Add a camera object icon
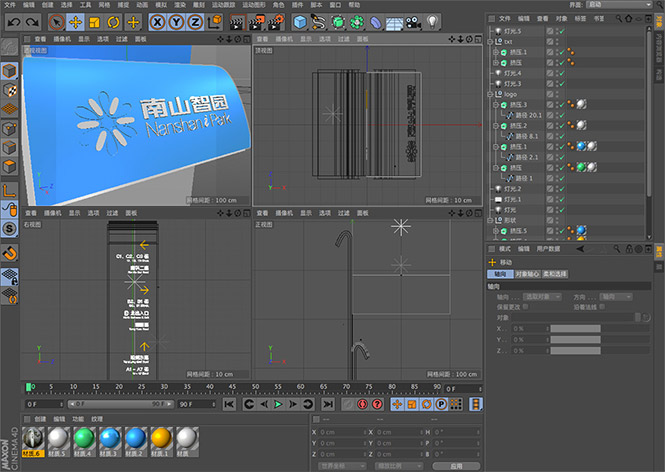The height and width of the screenshot is (472, 665). point(413,22)
